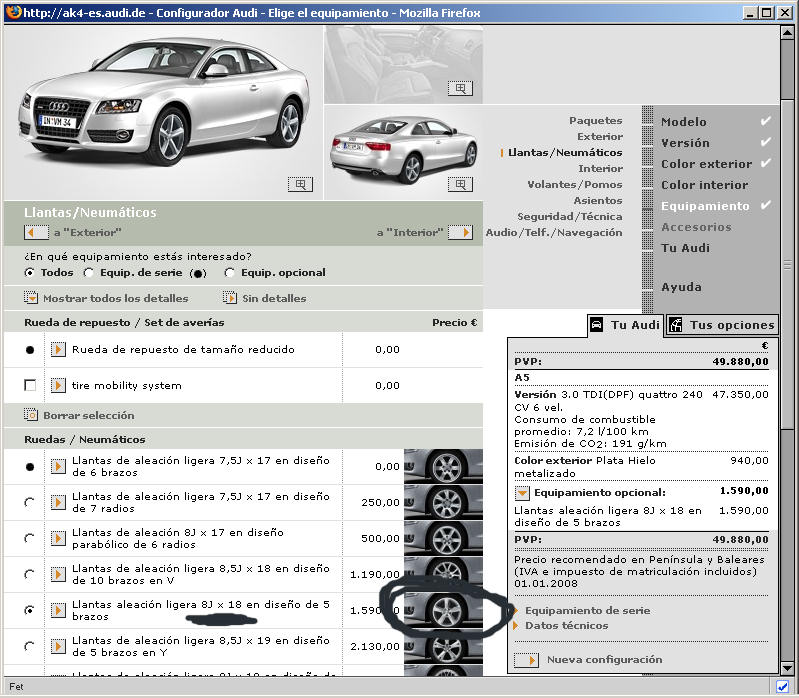Go to the Color exterior step
Viewport: 799px width, 698px height.
coord(706,164)
